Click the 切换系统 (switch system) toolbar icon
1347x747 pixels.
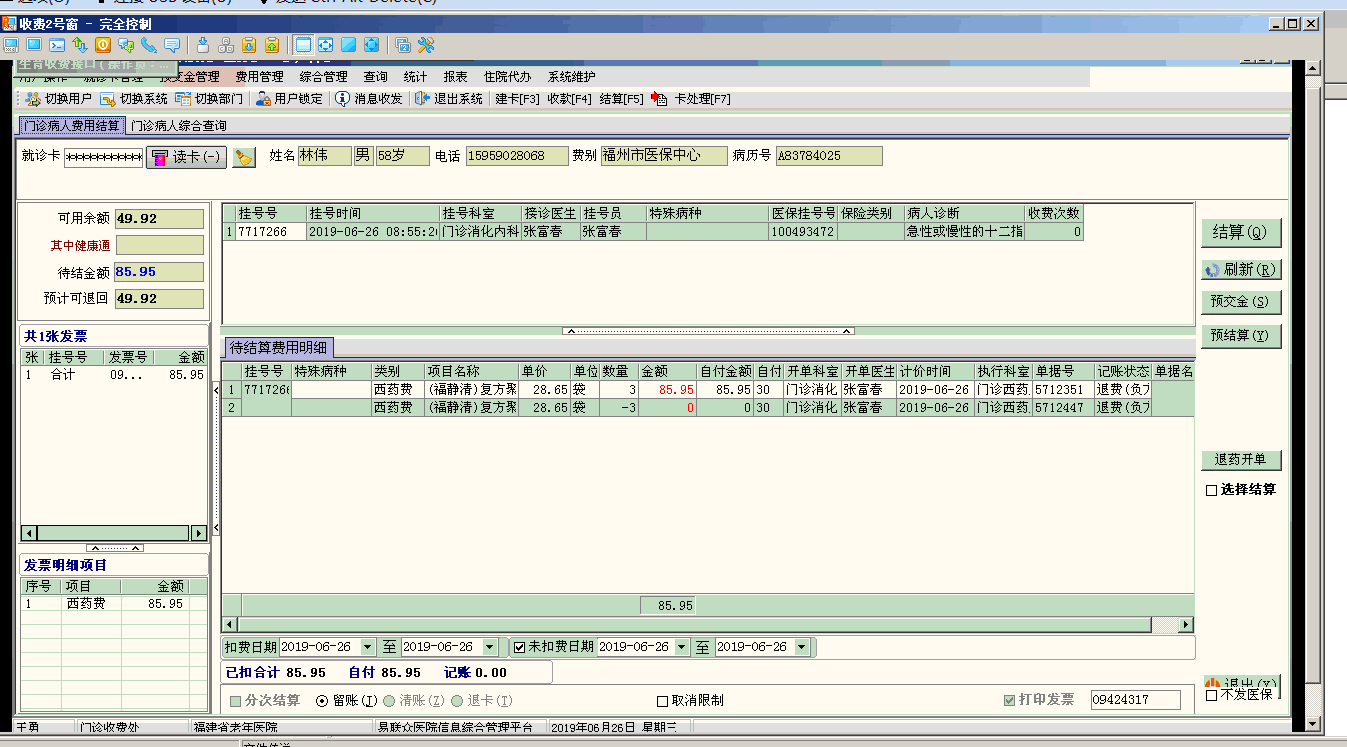coord(108,99)
